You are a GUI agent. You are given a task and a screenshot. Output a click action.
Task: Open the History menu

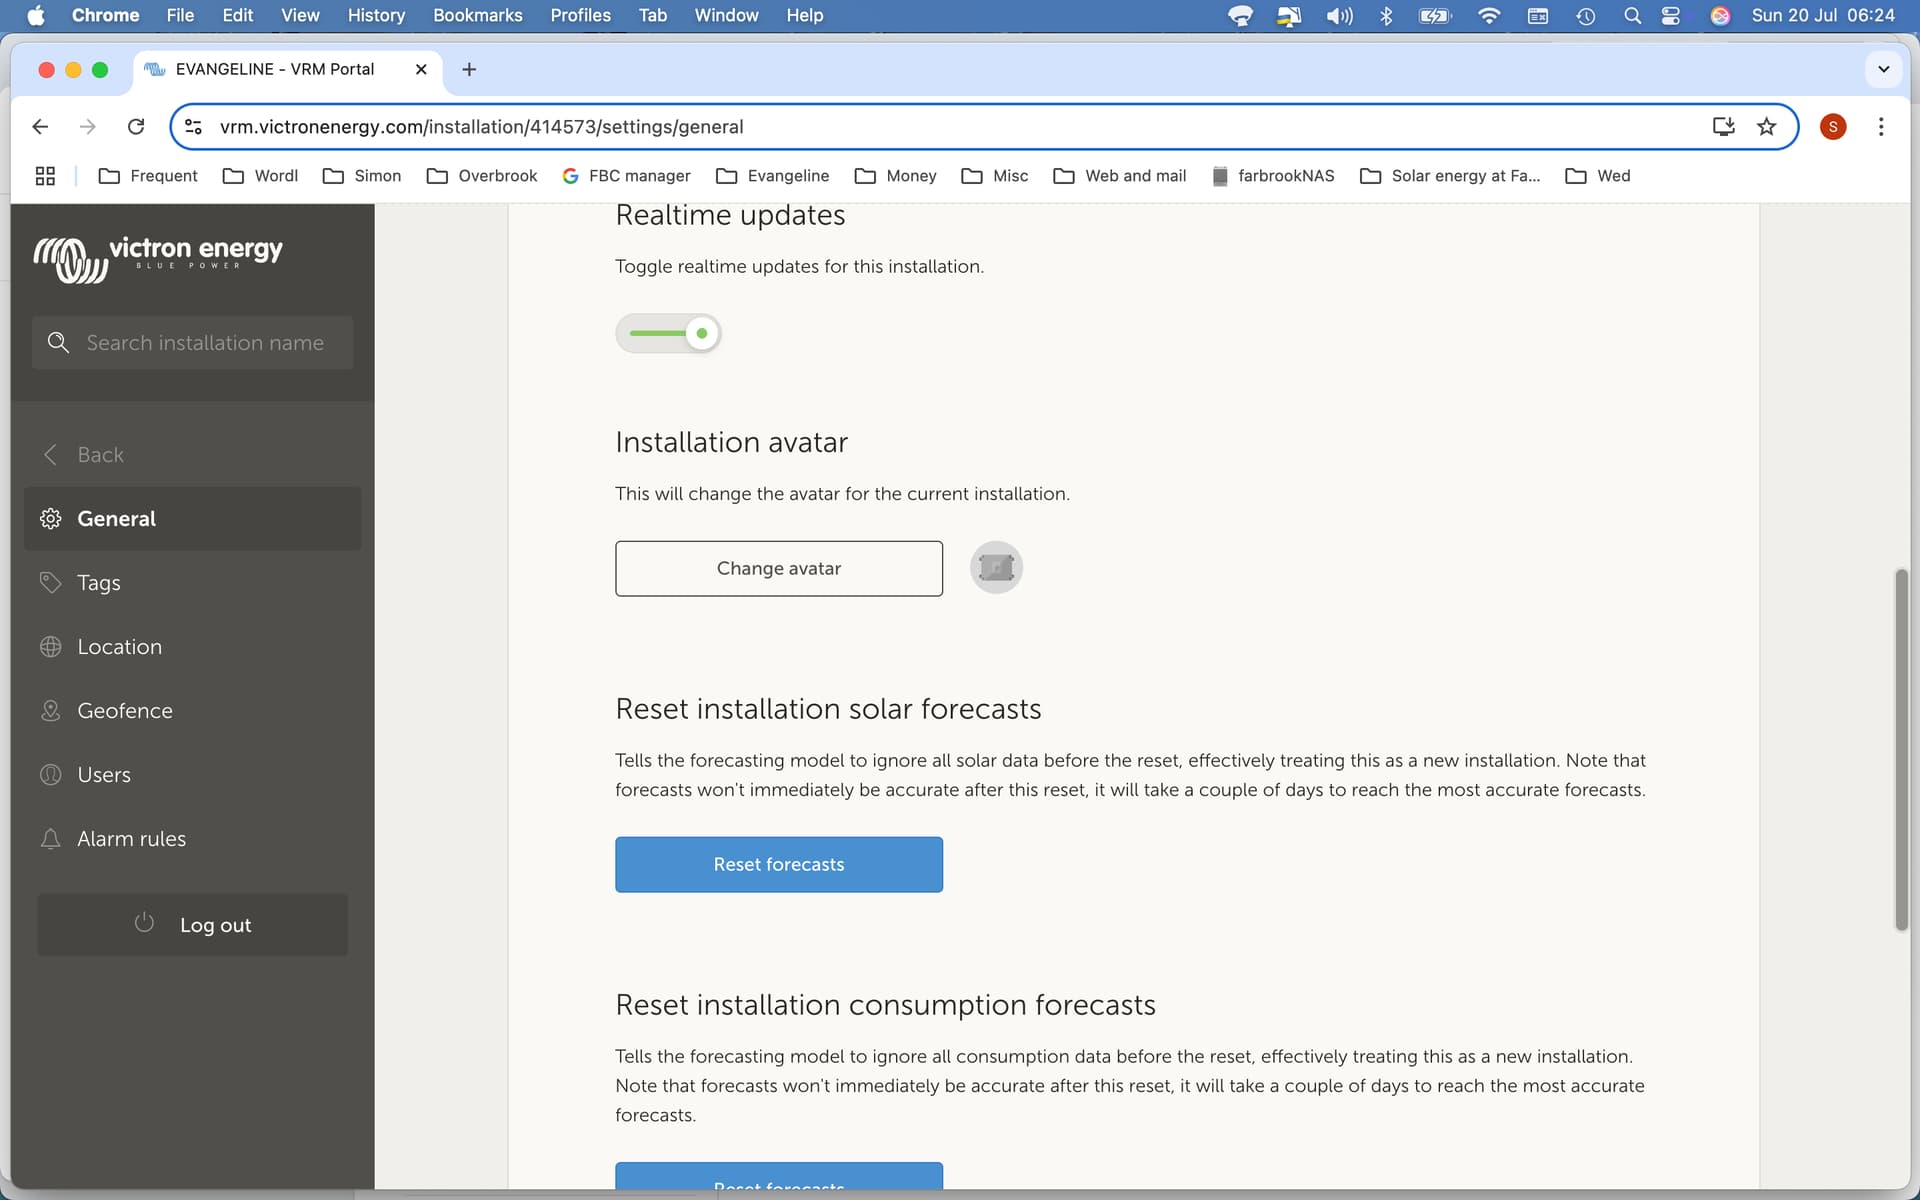click(x=376, y=15)
